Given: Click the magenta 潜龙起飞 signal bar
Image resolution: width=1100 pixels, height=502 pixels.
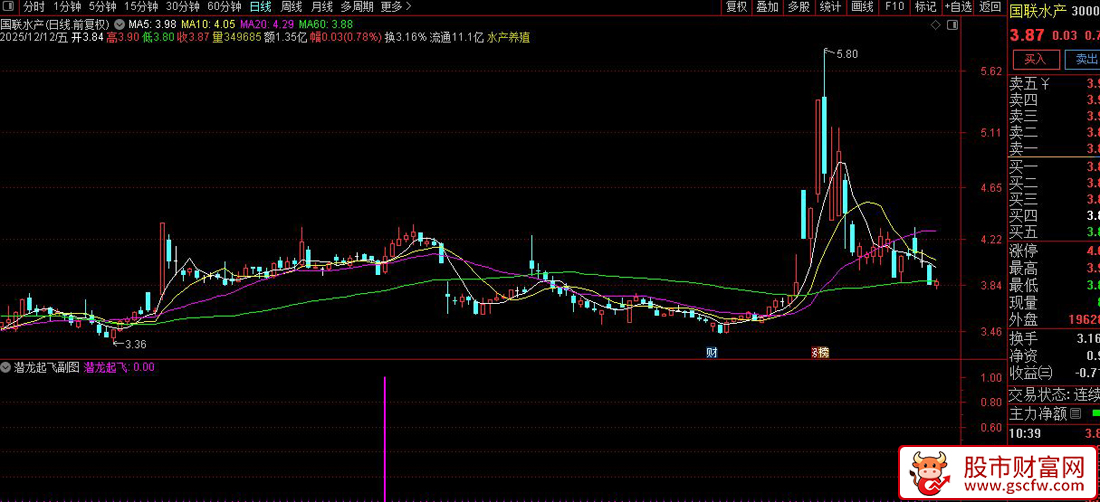Looking at the screenshot, I should coord(384,439).
